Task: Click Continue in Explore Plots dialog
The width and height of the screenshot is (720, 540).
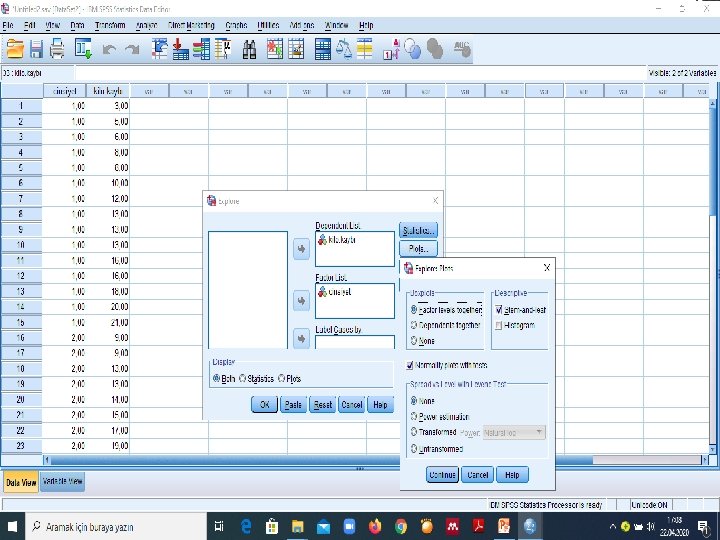Action: tap(442, 474)
